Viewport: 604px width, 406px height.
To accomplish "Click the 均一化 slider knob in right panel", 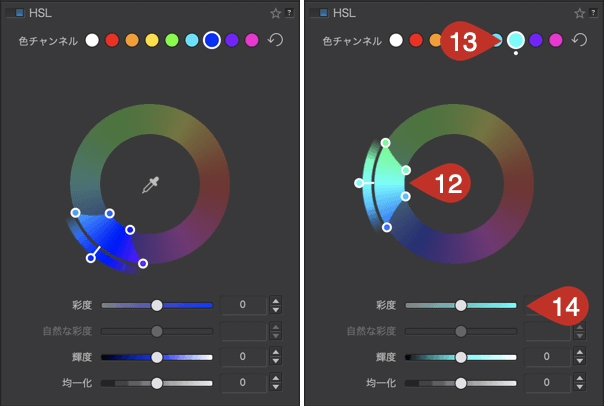I will (461, 383).
